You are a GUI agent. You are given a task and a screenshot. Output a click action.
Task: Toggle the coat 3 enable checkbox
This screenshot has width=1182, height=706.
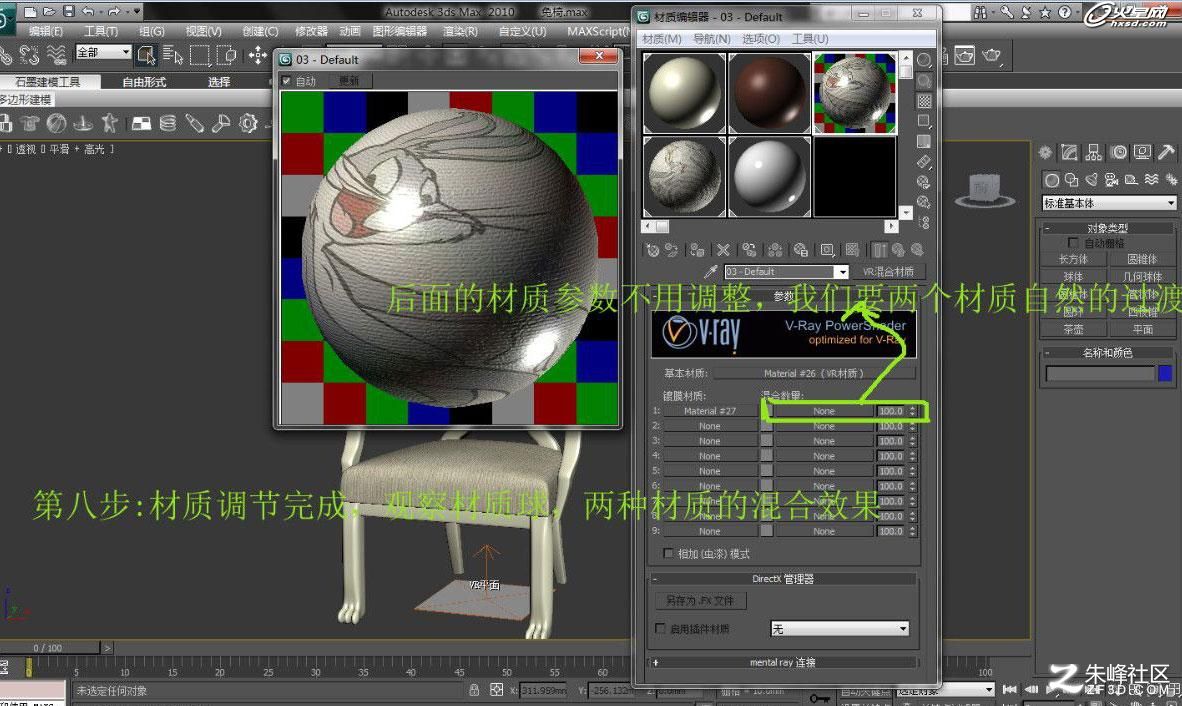(767, 441)
